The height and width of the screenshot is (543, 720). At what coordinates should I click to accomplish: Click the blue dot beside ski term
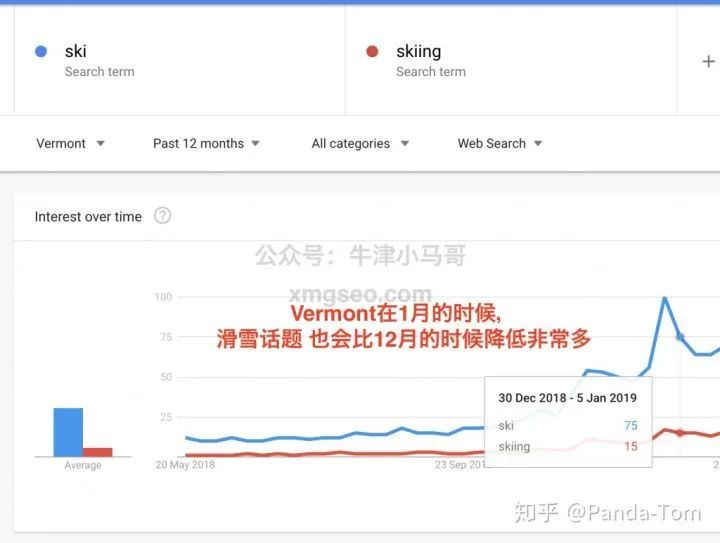pyautogui.click(x=41, y=51)
